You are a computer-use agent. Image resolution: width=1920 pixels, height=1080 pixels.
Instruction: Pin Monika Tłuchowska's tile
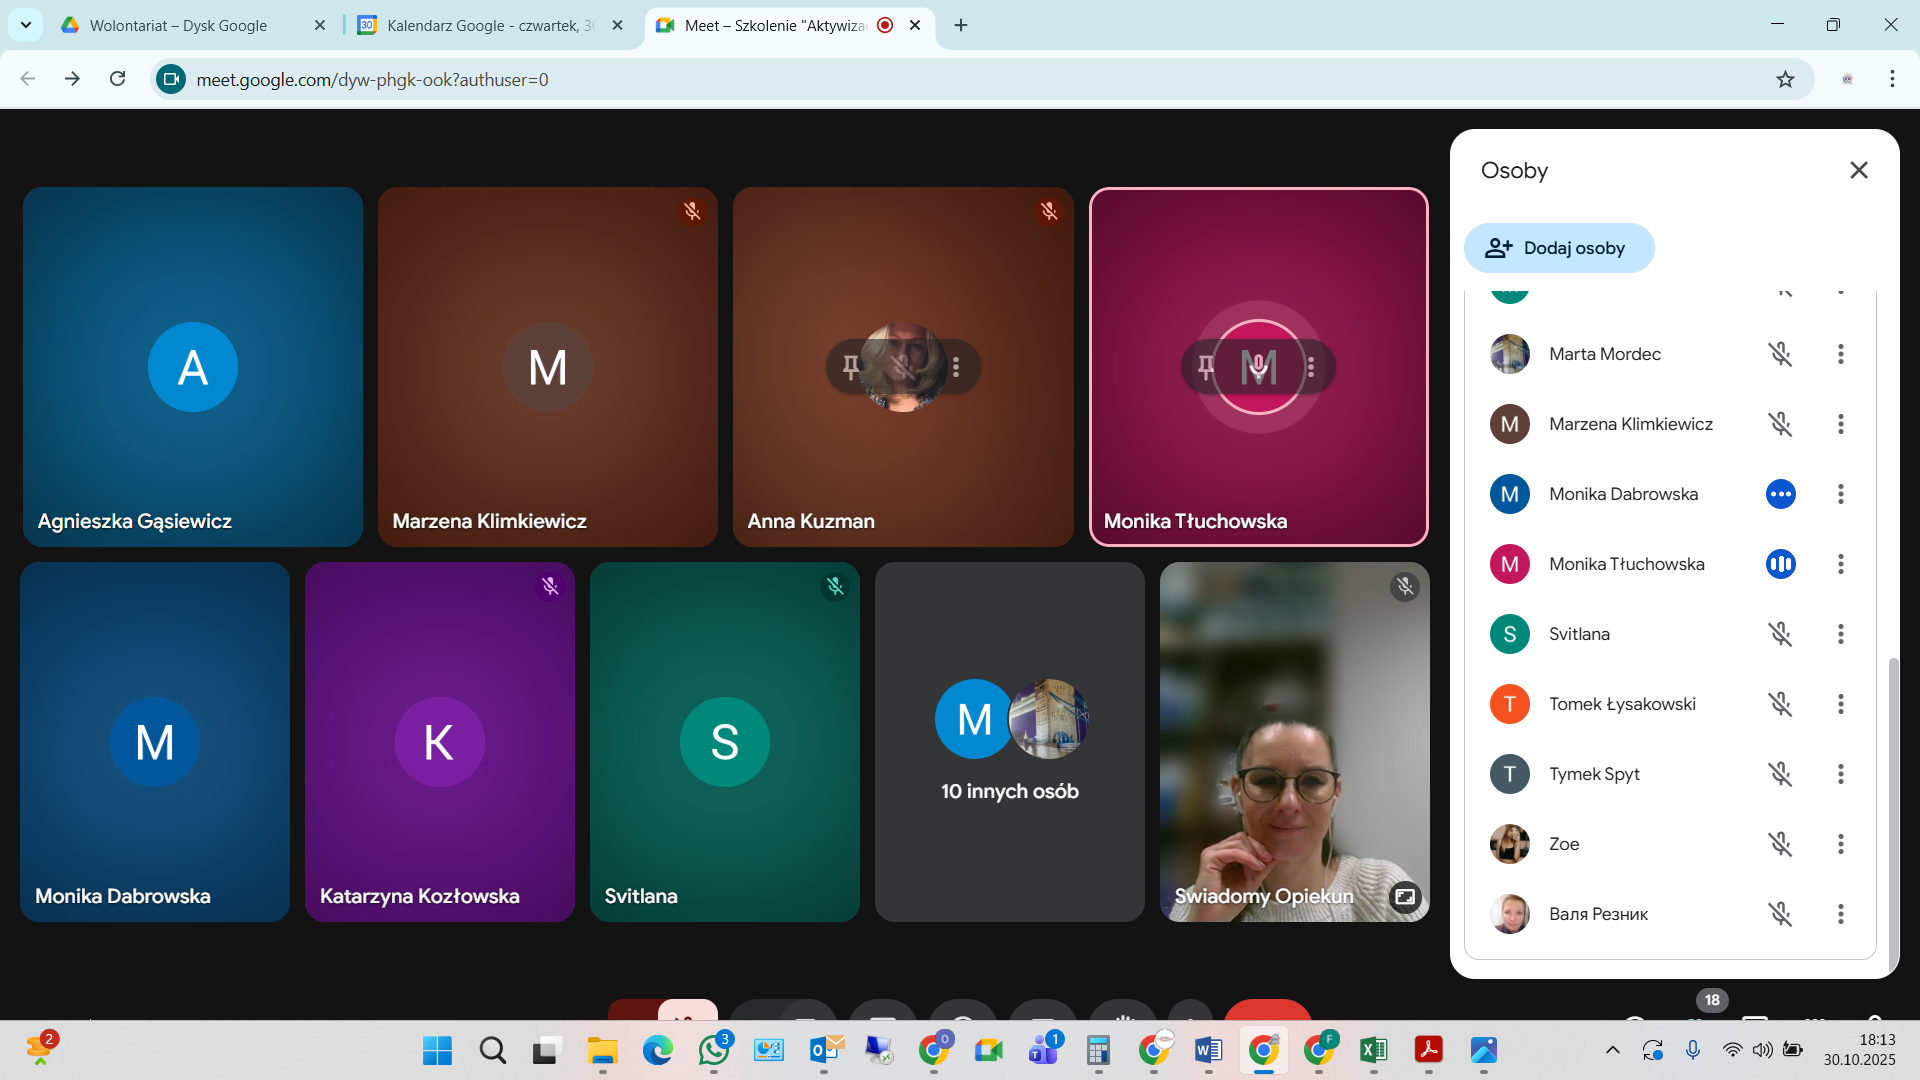pos(1206,367)
